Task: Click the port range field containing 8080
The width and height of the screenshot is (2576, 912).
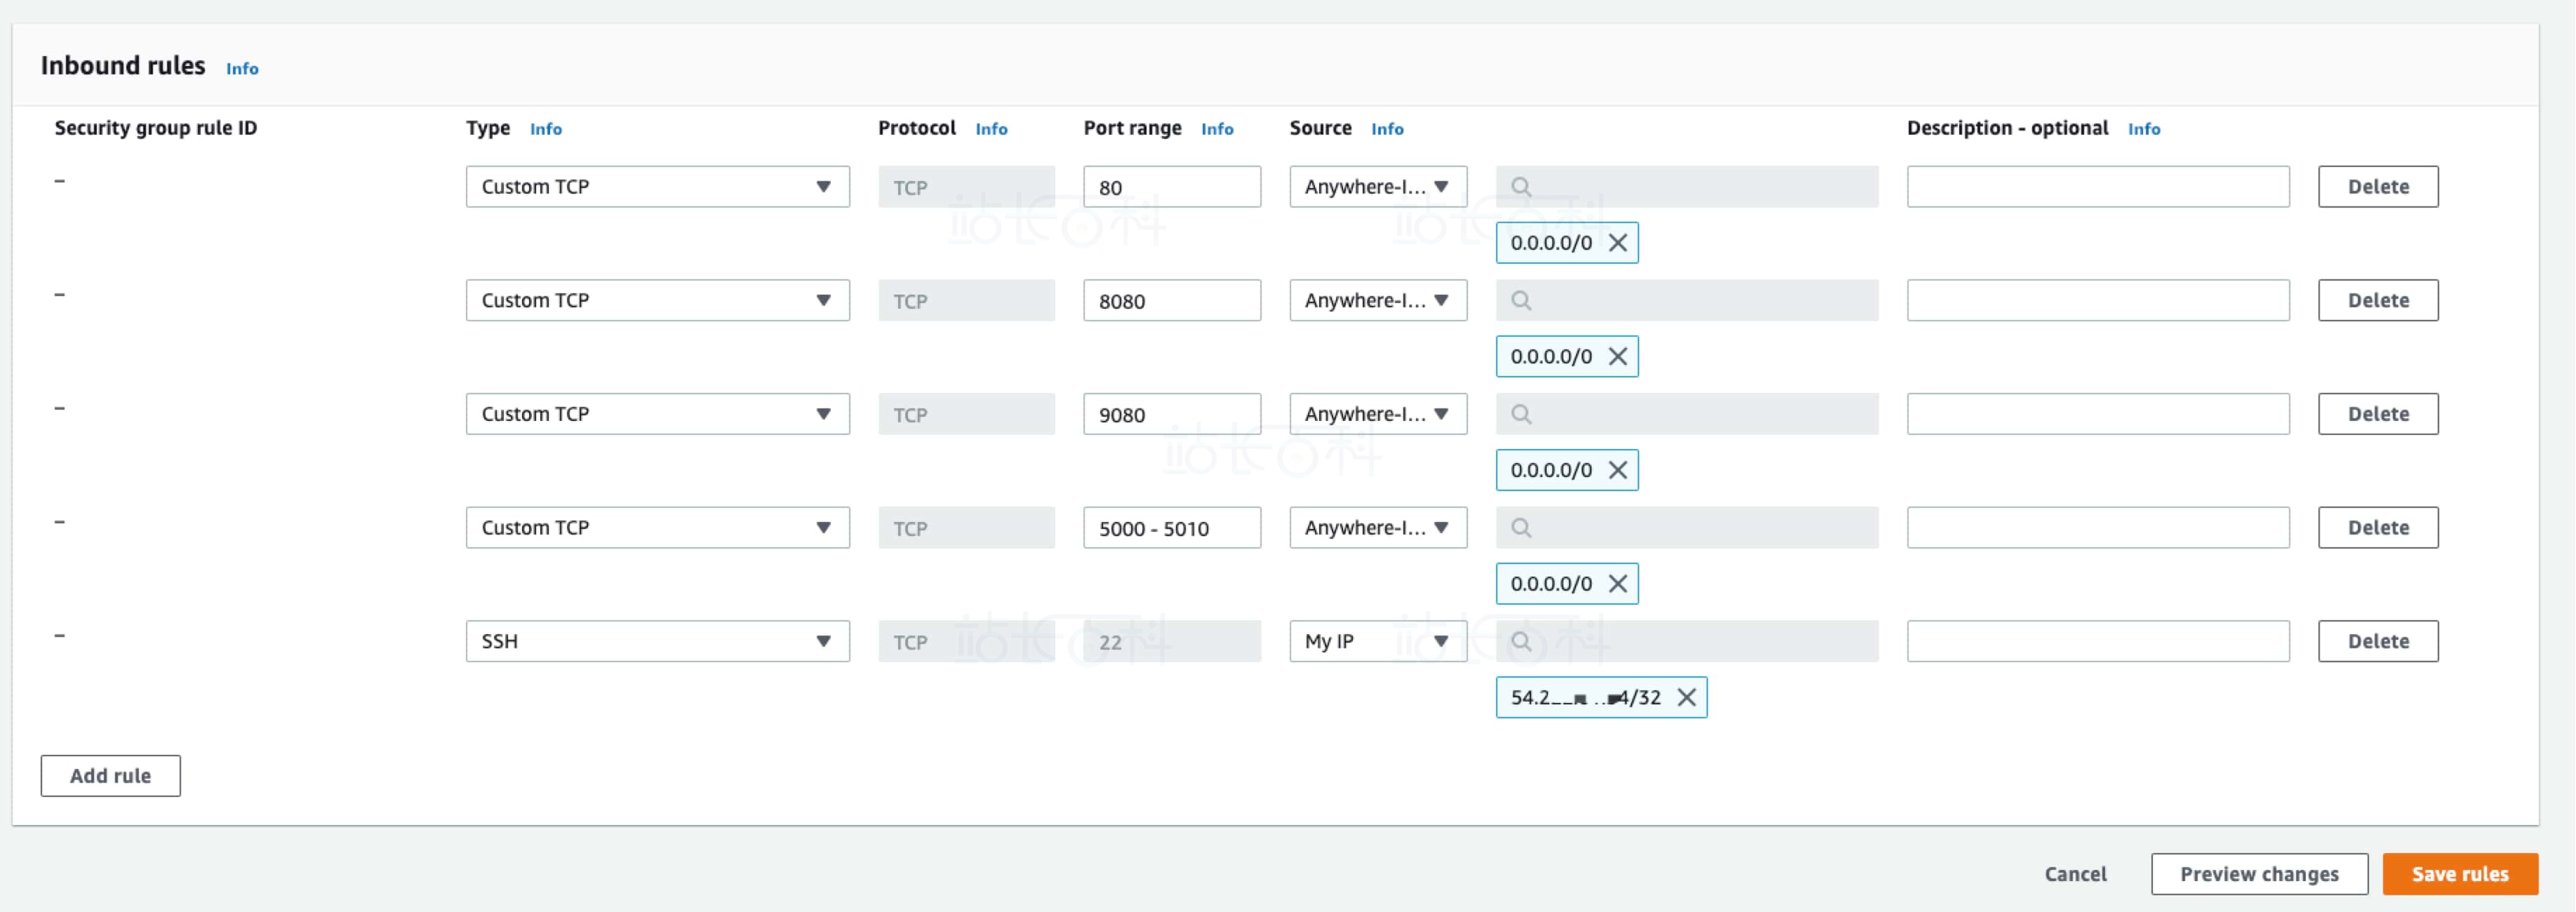Action: click(x=1171, y=301)
